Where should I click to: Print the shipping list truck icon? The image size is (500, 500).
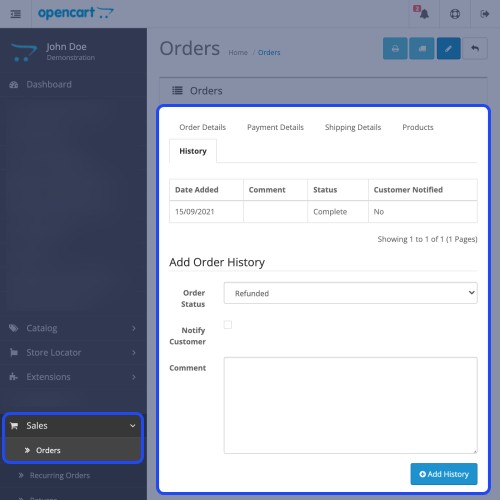coord(422,49)
